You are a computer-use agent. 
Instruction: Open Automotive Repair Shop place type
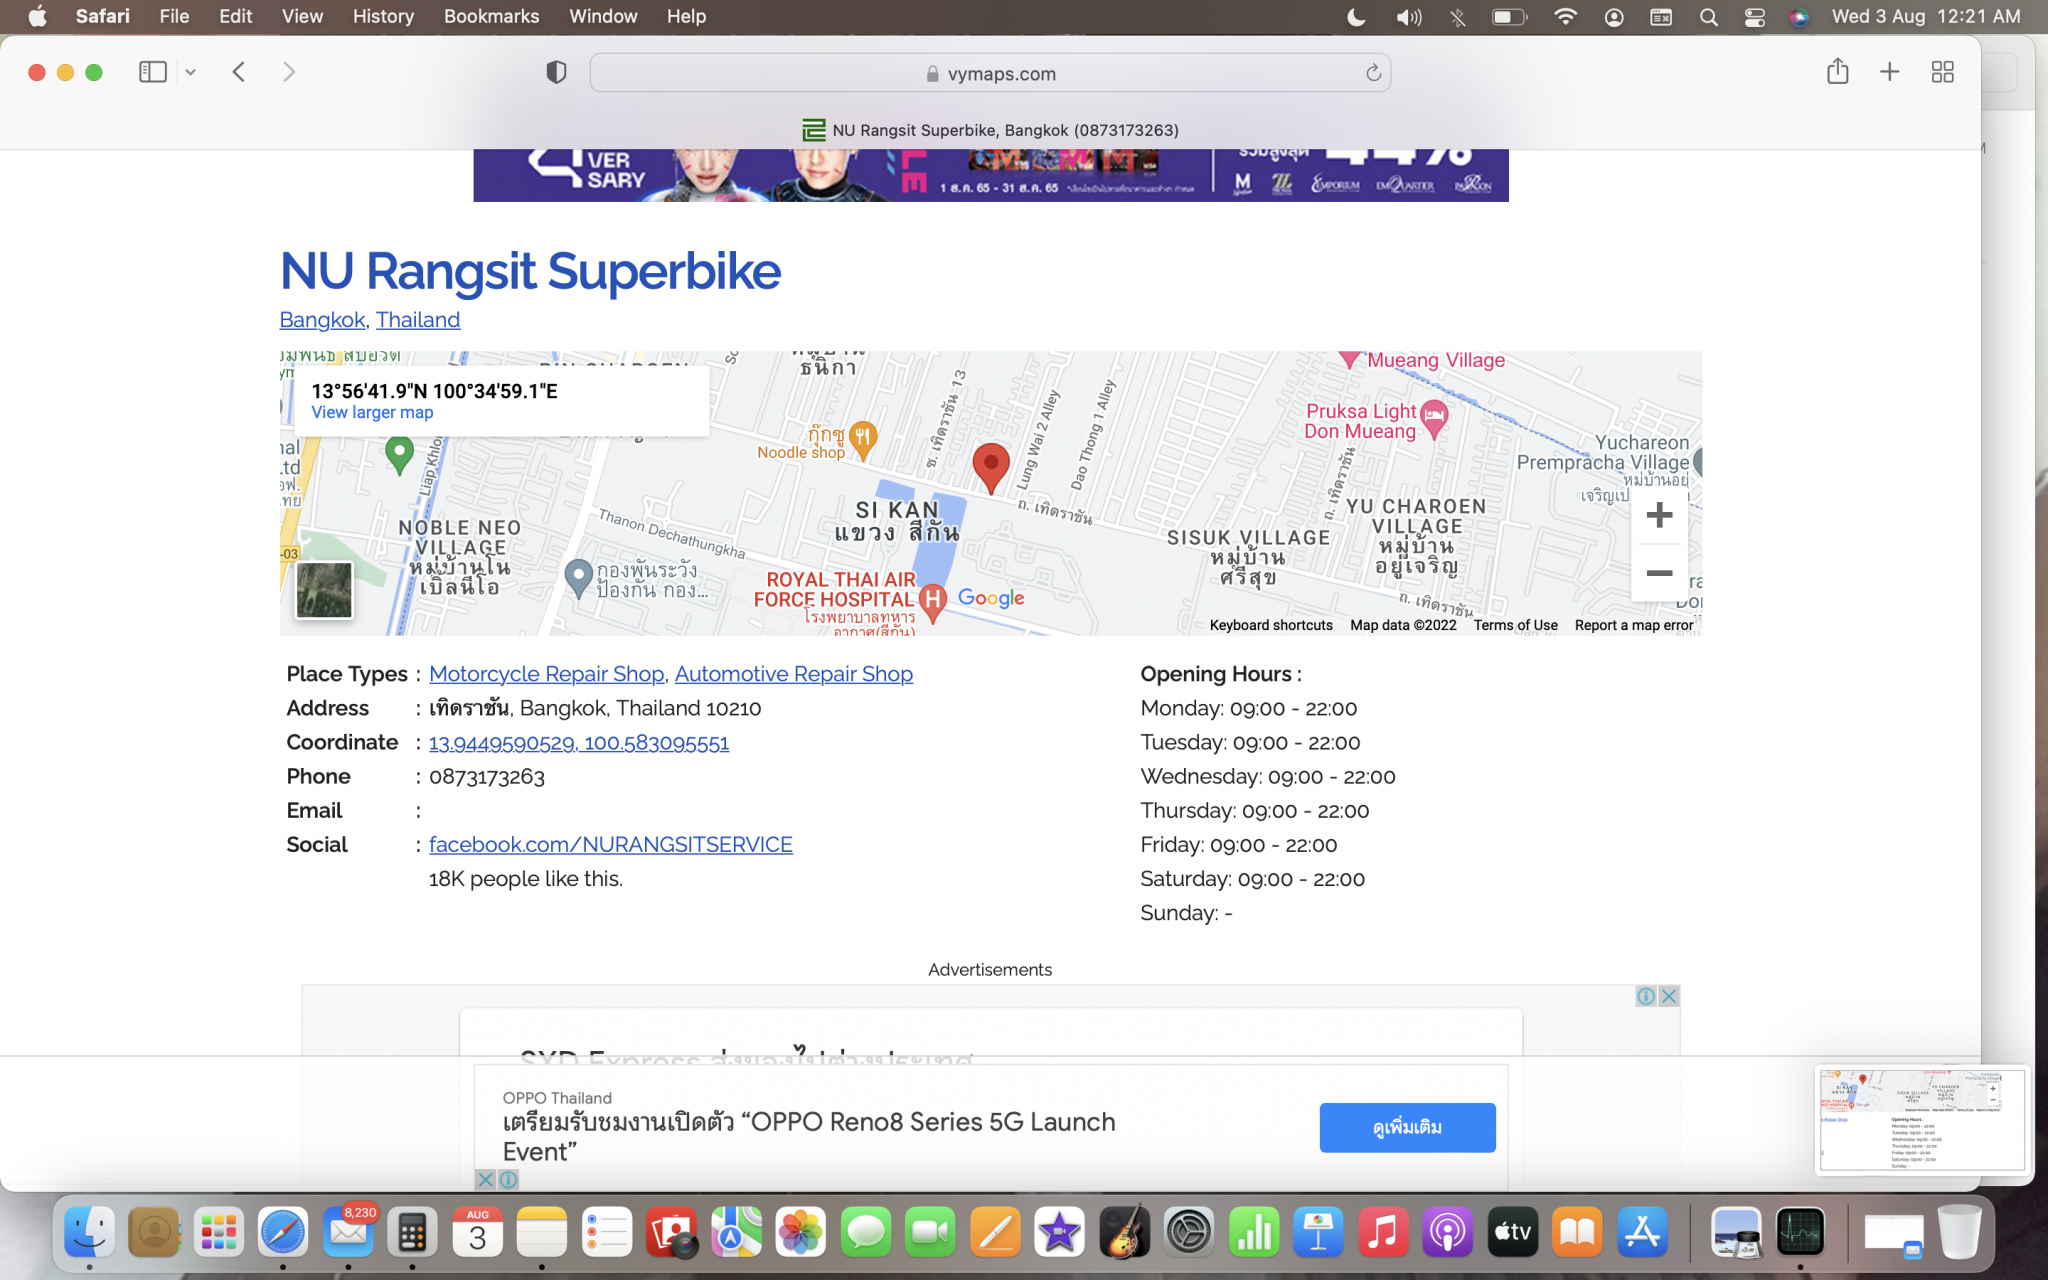tap(793, 674)
